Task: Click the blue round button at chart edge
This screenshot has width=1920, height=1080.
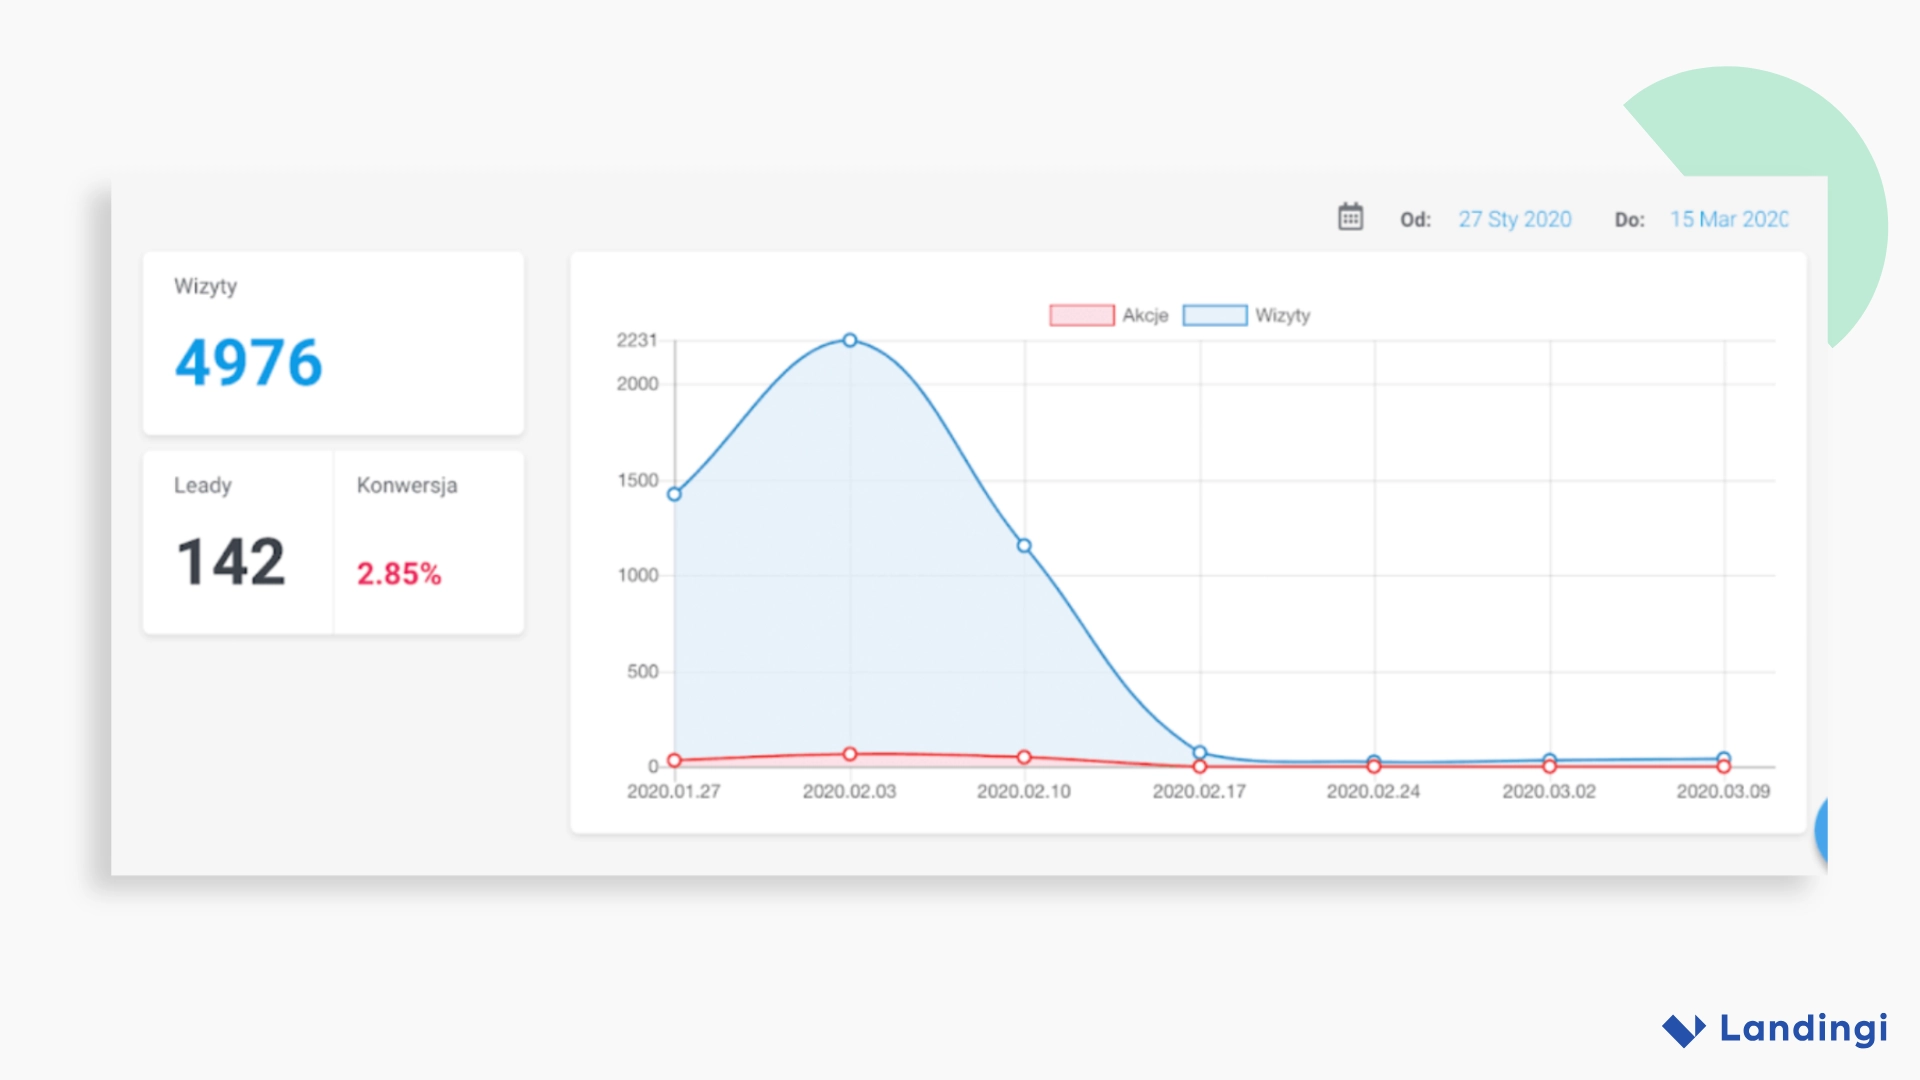Action: tap(1822, 830)
